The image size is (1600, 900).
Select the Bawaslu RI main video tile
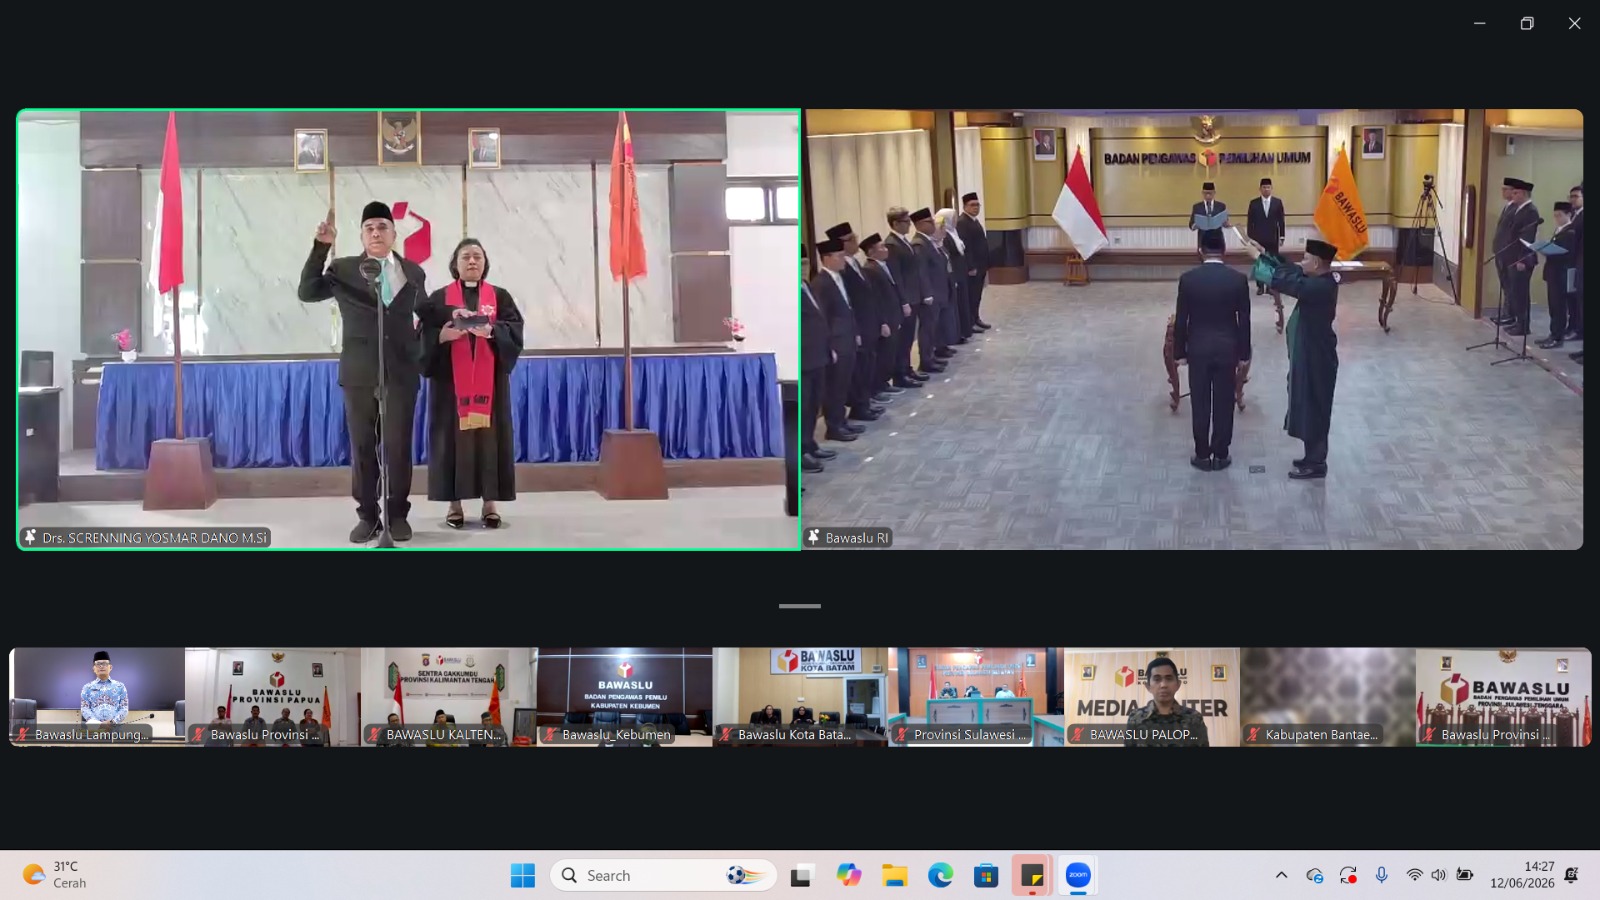[1194, 329]
